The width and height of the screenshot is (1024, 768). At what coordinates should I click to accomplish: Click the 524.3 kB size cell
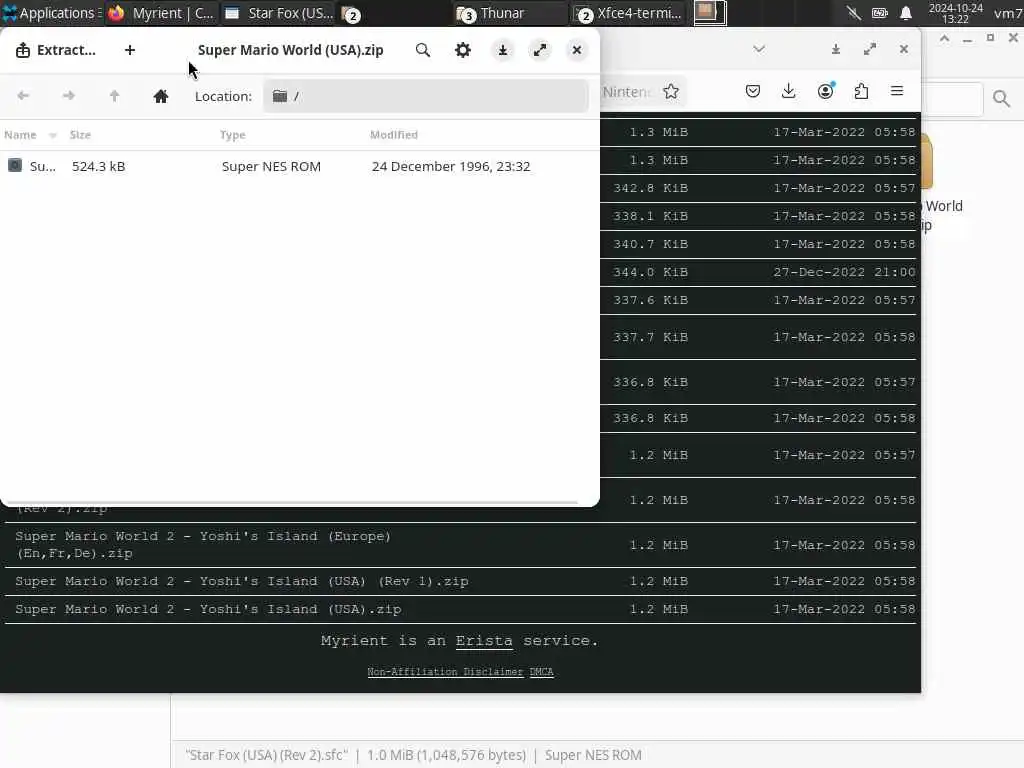[x=99, y=167]
